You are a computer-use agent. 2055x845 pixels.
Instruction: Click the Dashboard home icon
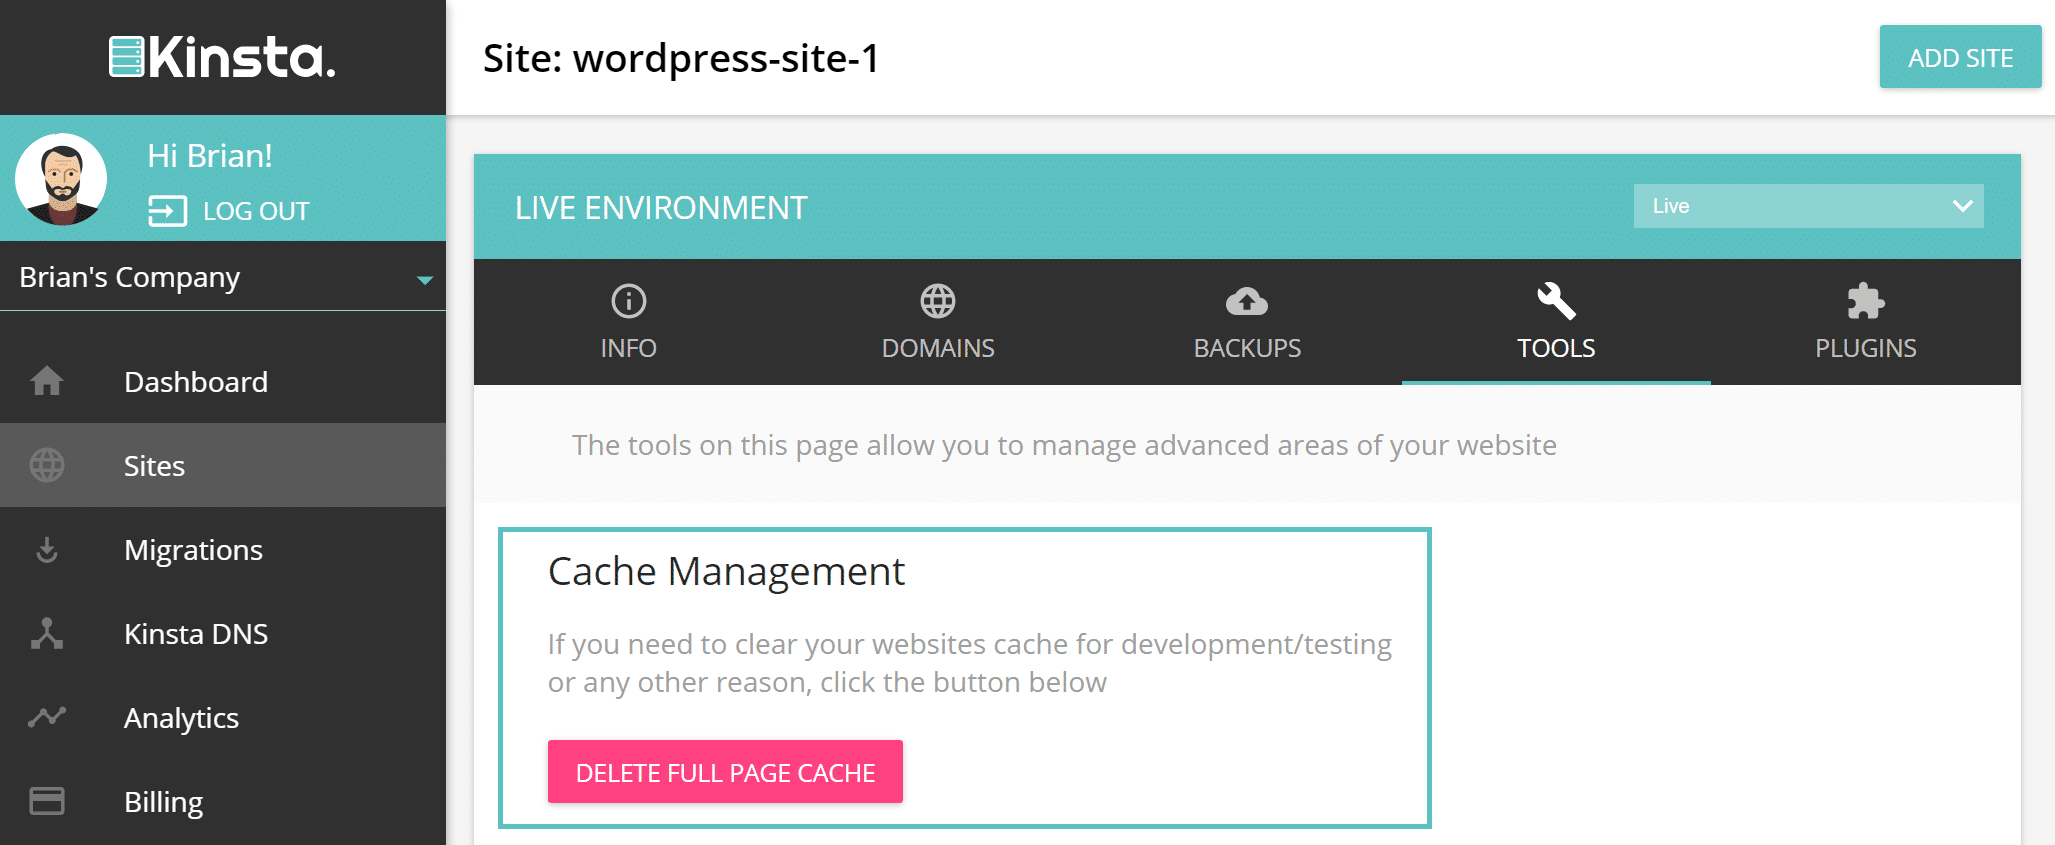pyautogui.click(x=47, y=381)
